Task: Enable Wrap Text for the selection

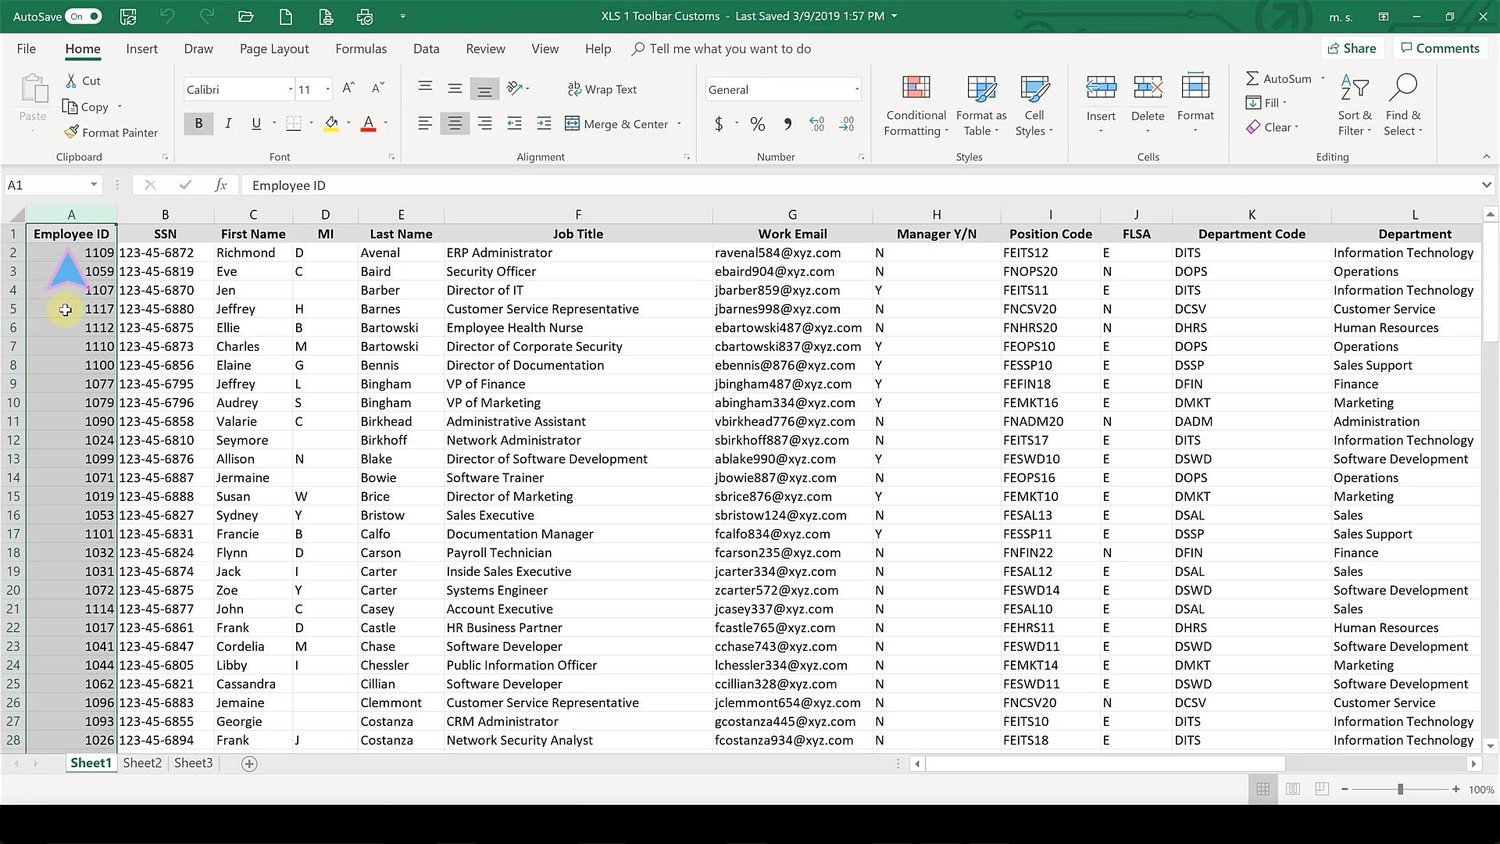Action: point(603,89)
